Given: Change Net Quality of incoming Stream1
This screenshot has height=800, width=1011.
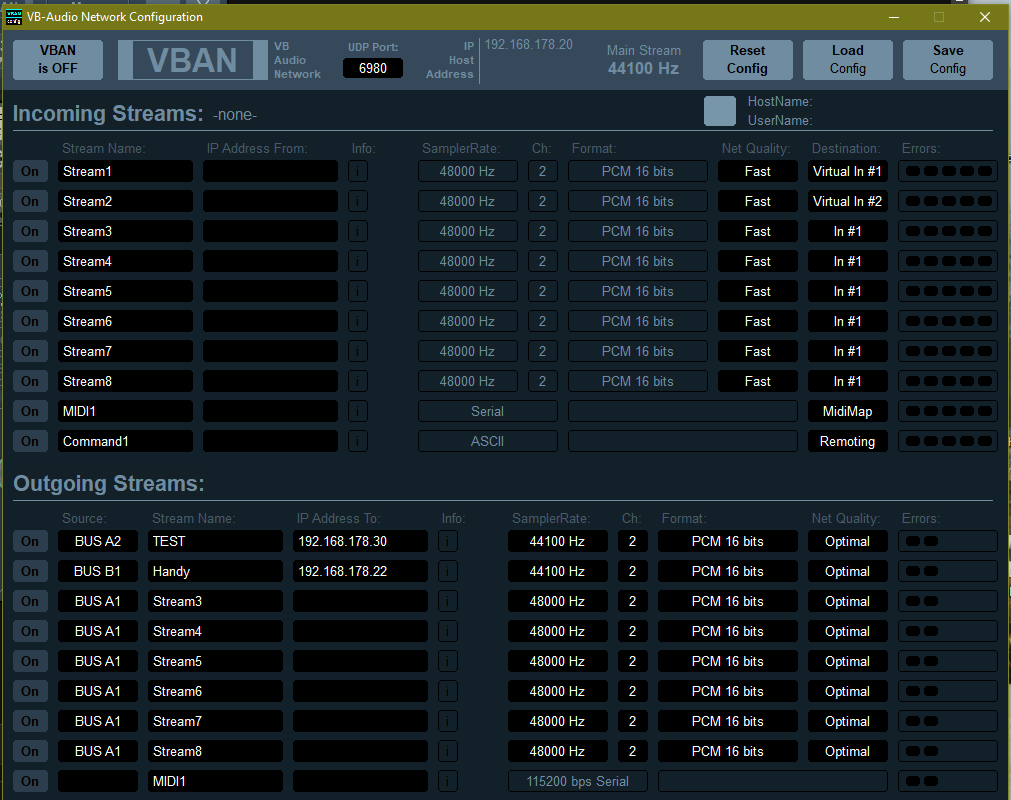Looking at the screenshot, I should point(758,171).
